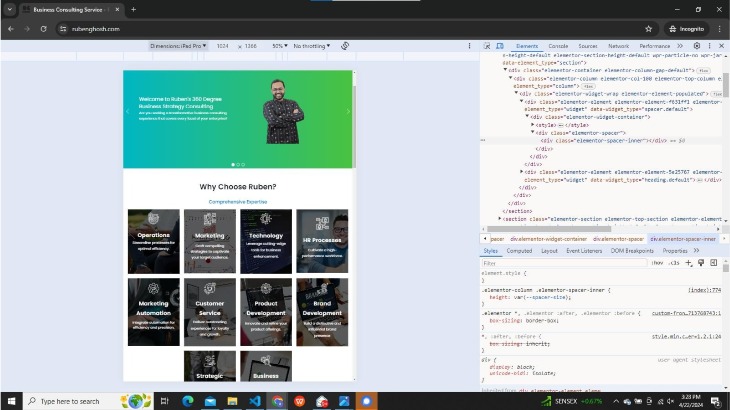Open the style.min.css source link
The image size is (730, 410).
(x=686, y=336)
